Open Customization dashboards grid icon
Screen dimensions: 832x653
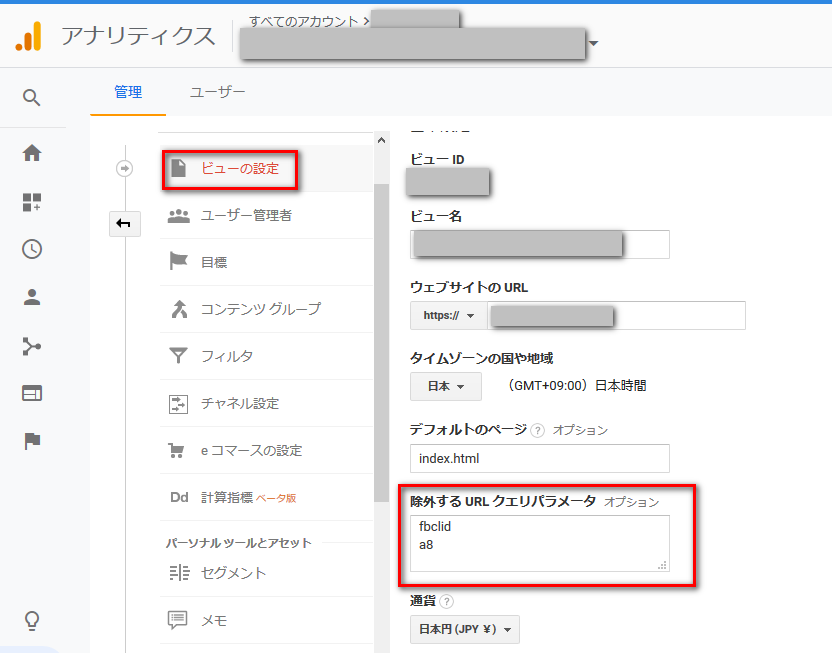point(32,202)
